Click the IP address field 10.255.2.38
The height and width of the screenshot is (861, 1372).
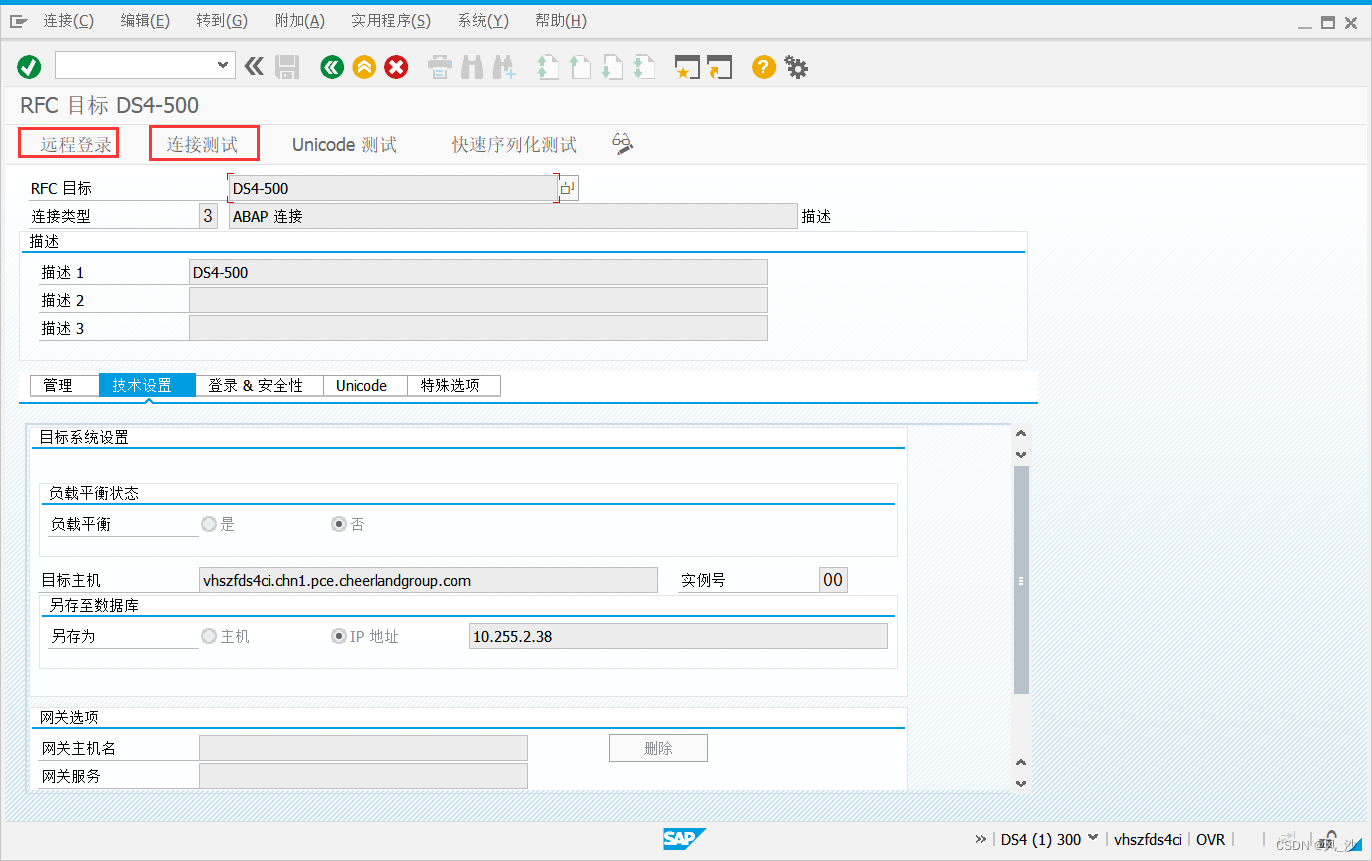coord(678,636)
